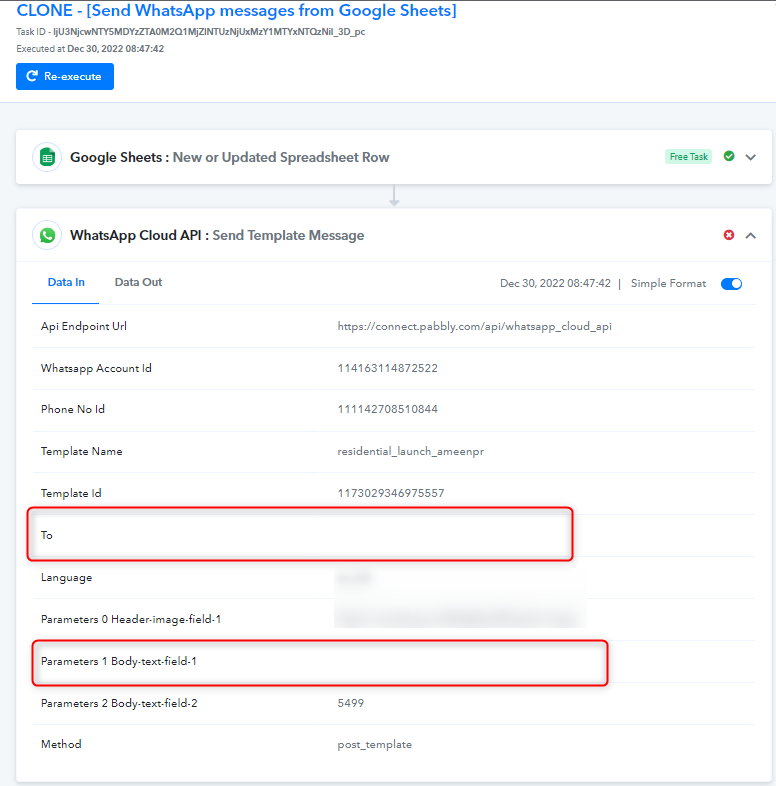776x786 pixels.
Task: Click the Template Name label
Action: point(82,451)
